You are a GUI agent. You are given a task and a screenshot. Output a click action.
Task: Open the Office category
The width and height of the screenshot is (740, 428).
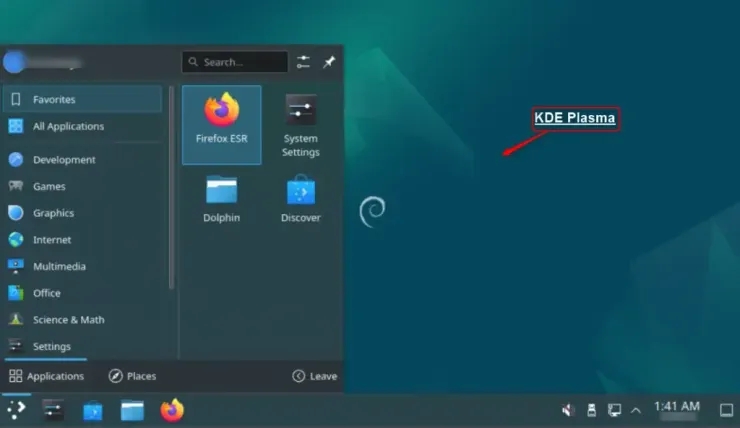(x=83, y=293)
